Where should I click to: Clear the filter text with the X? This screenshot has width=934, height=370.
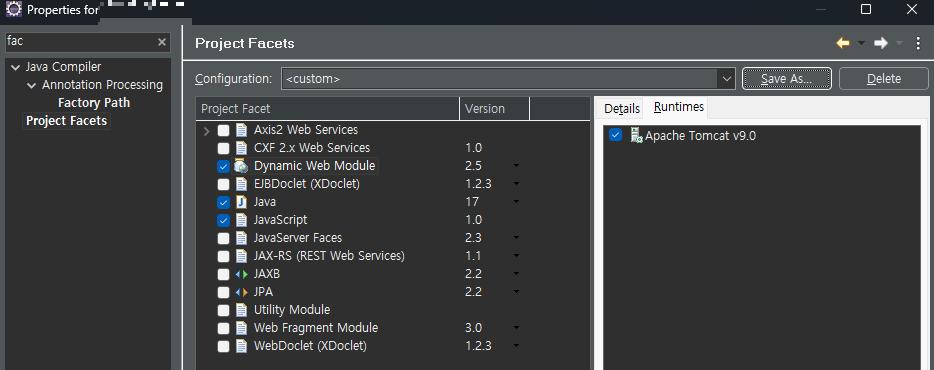coord(161,42)
